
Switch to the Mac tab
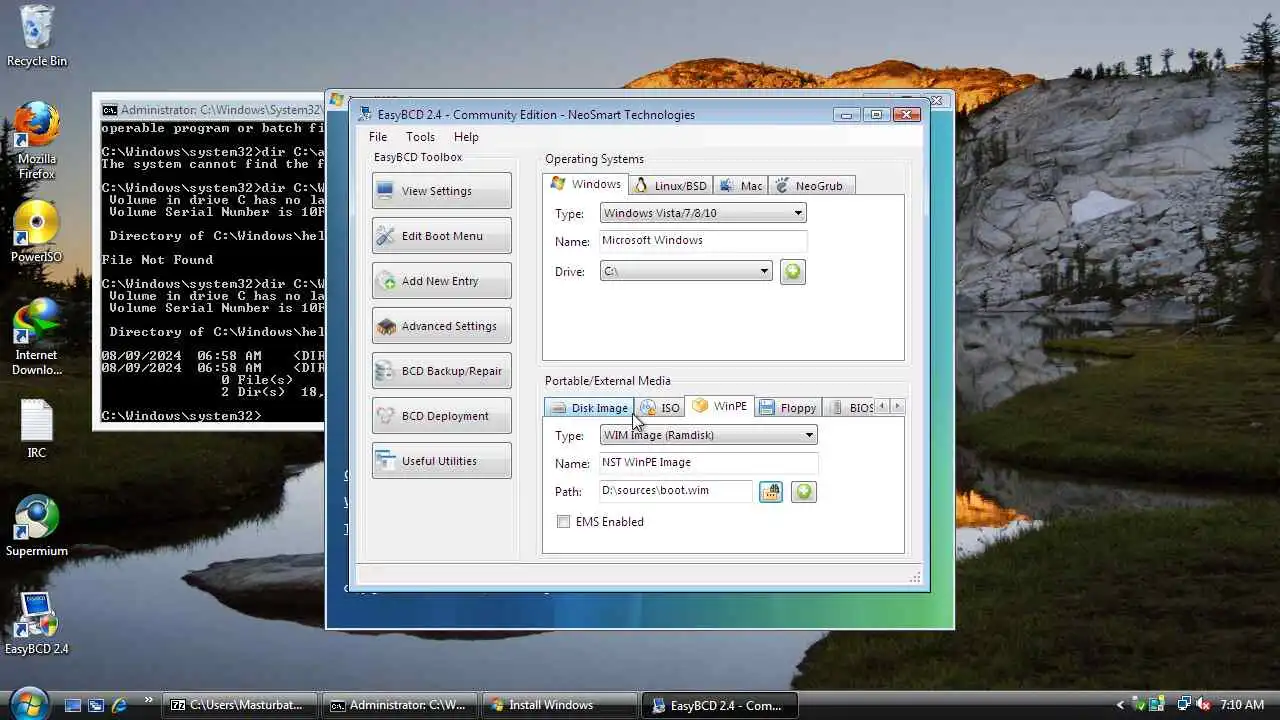741,186
